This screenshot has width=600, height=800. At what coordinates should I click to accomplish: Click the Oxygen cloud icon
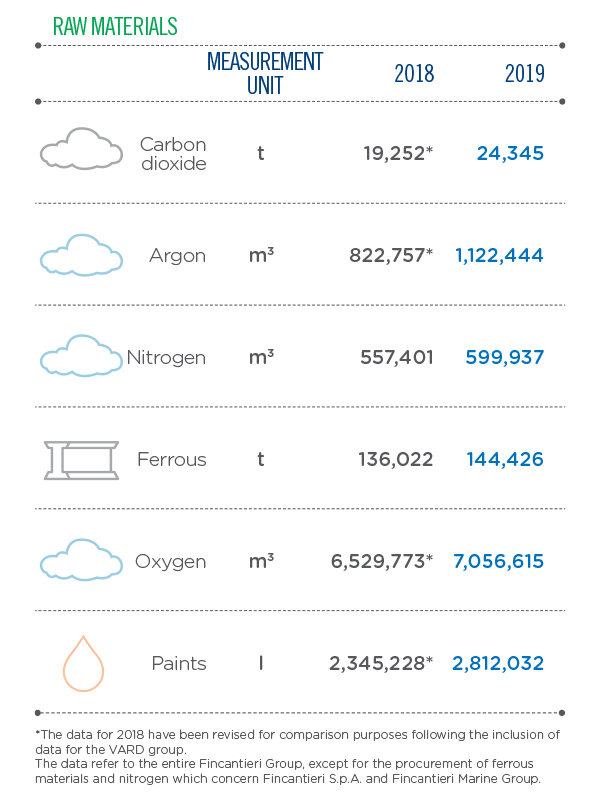tap(82, 559)
